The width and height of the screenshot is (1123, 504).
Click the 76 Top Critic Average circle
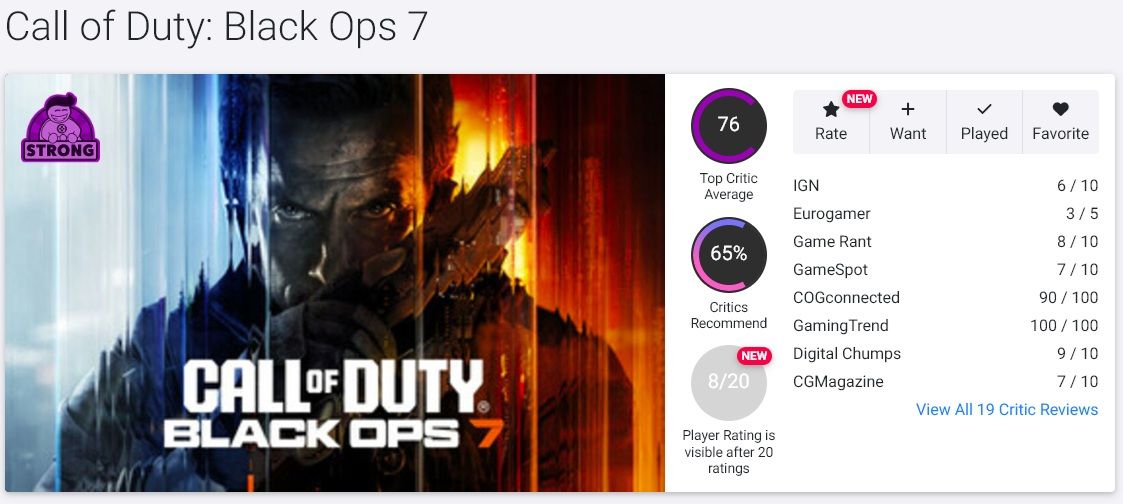pos(729,125)
